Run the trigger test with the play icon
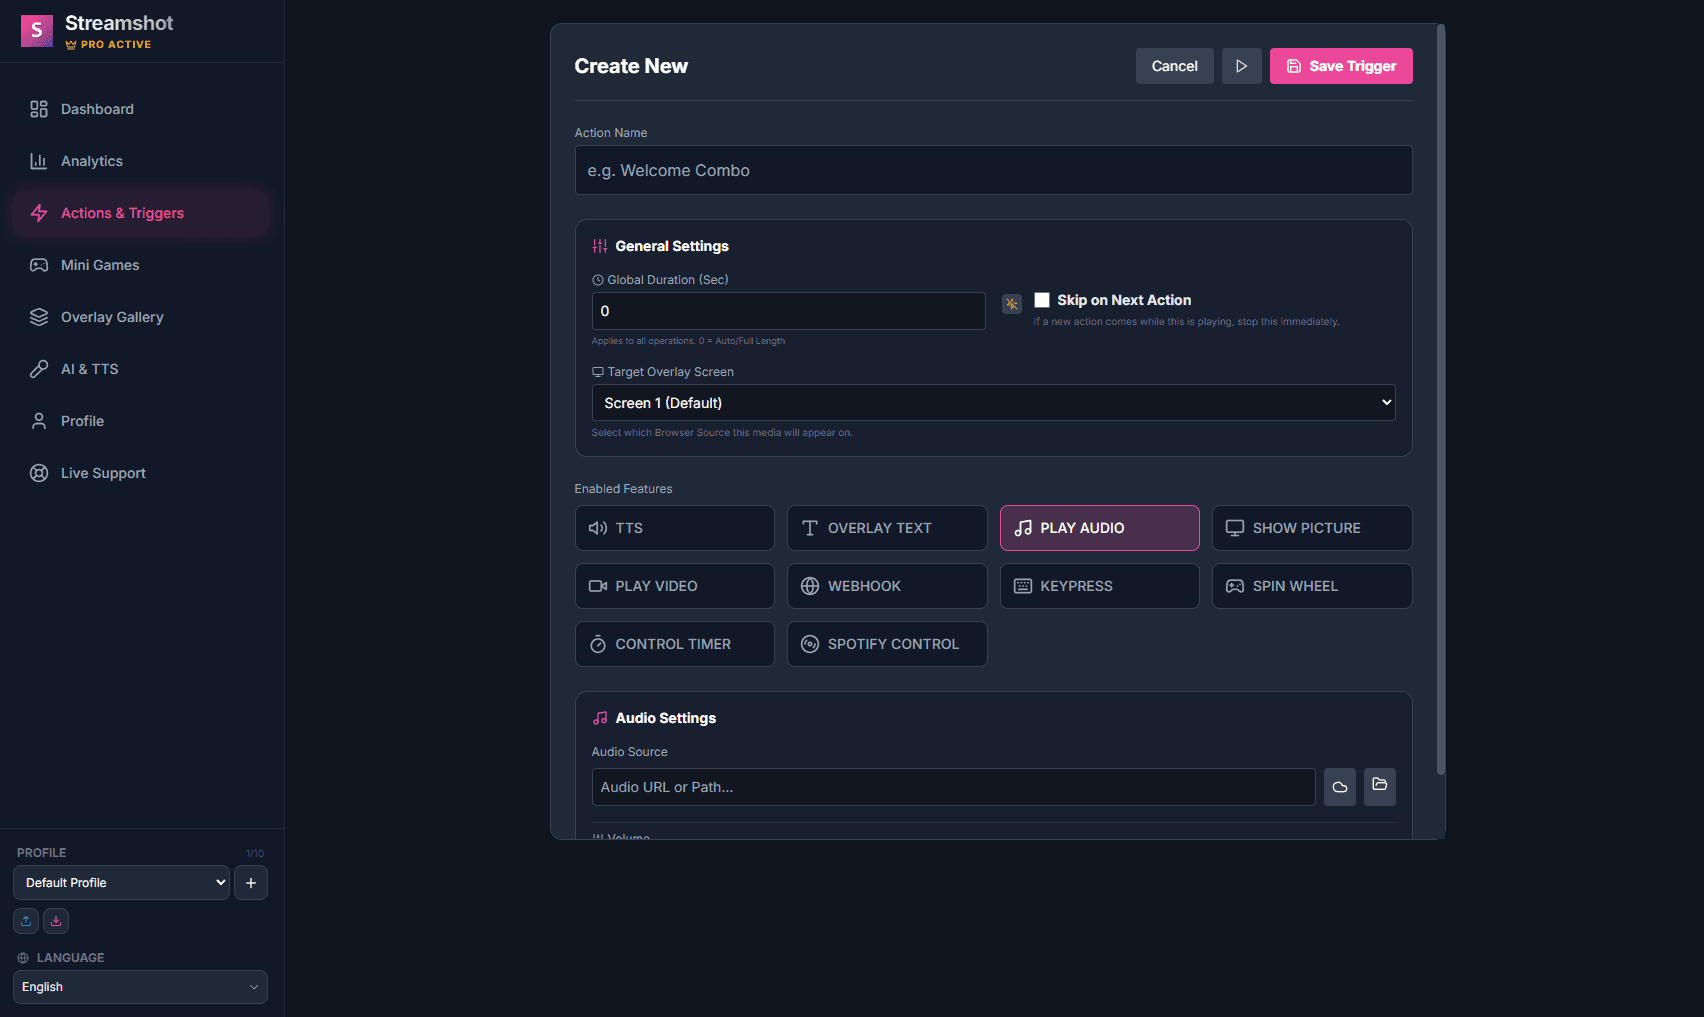This screenshot has height=1017, width=1704. click(x=1241, y=65)
